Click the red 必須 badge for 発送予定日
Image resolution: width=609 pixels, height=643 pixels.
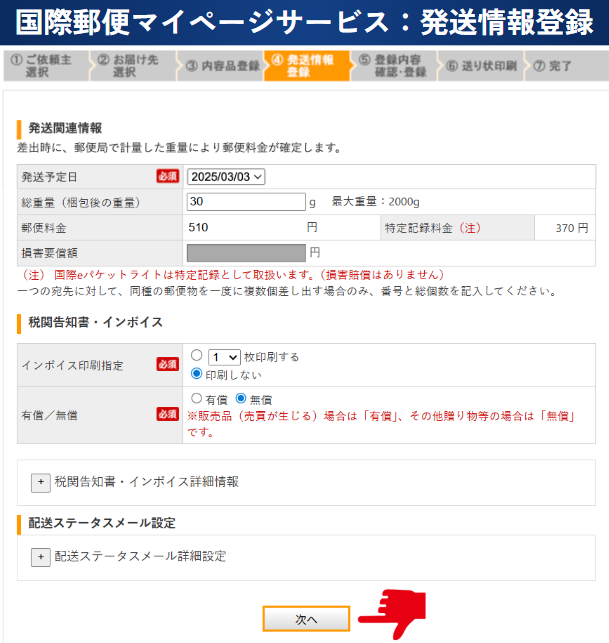point(168,176)
